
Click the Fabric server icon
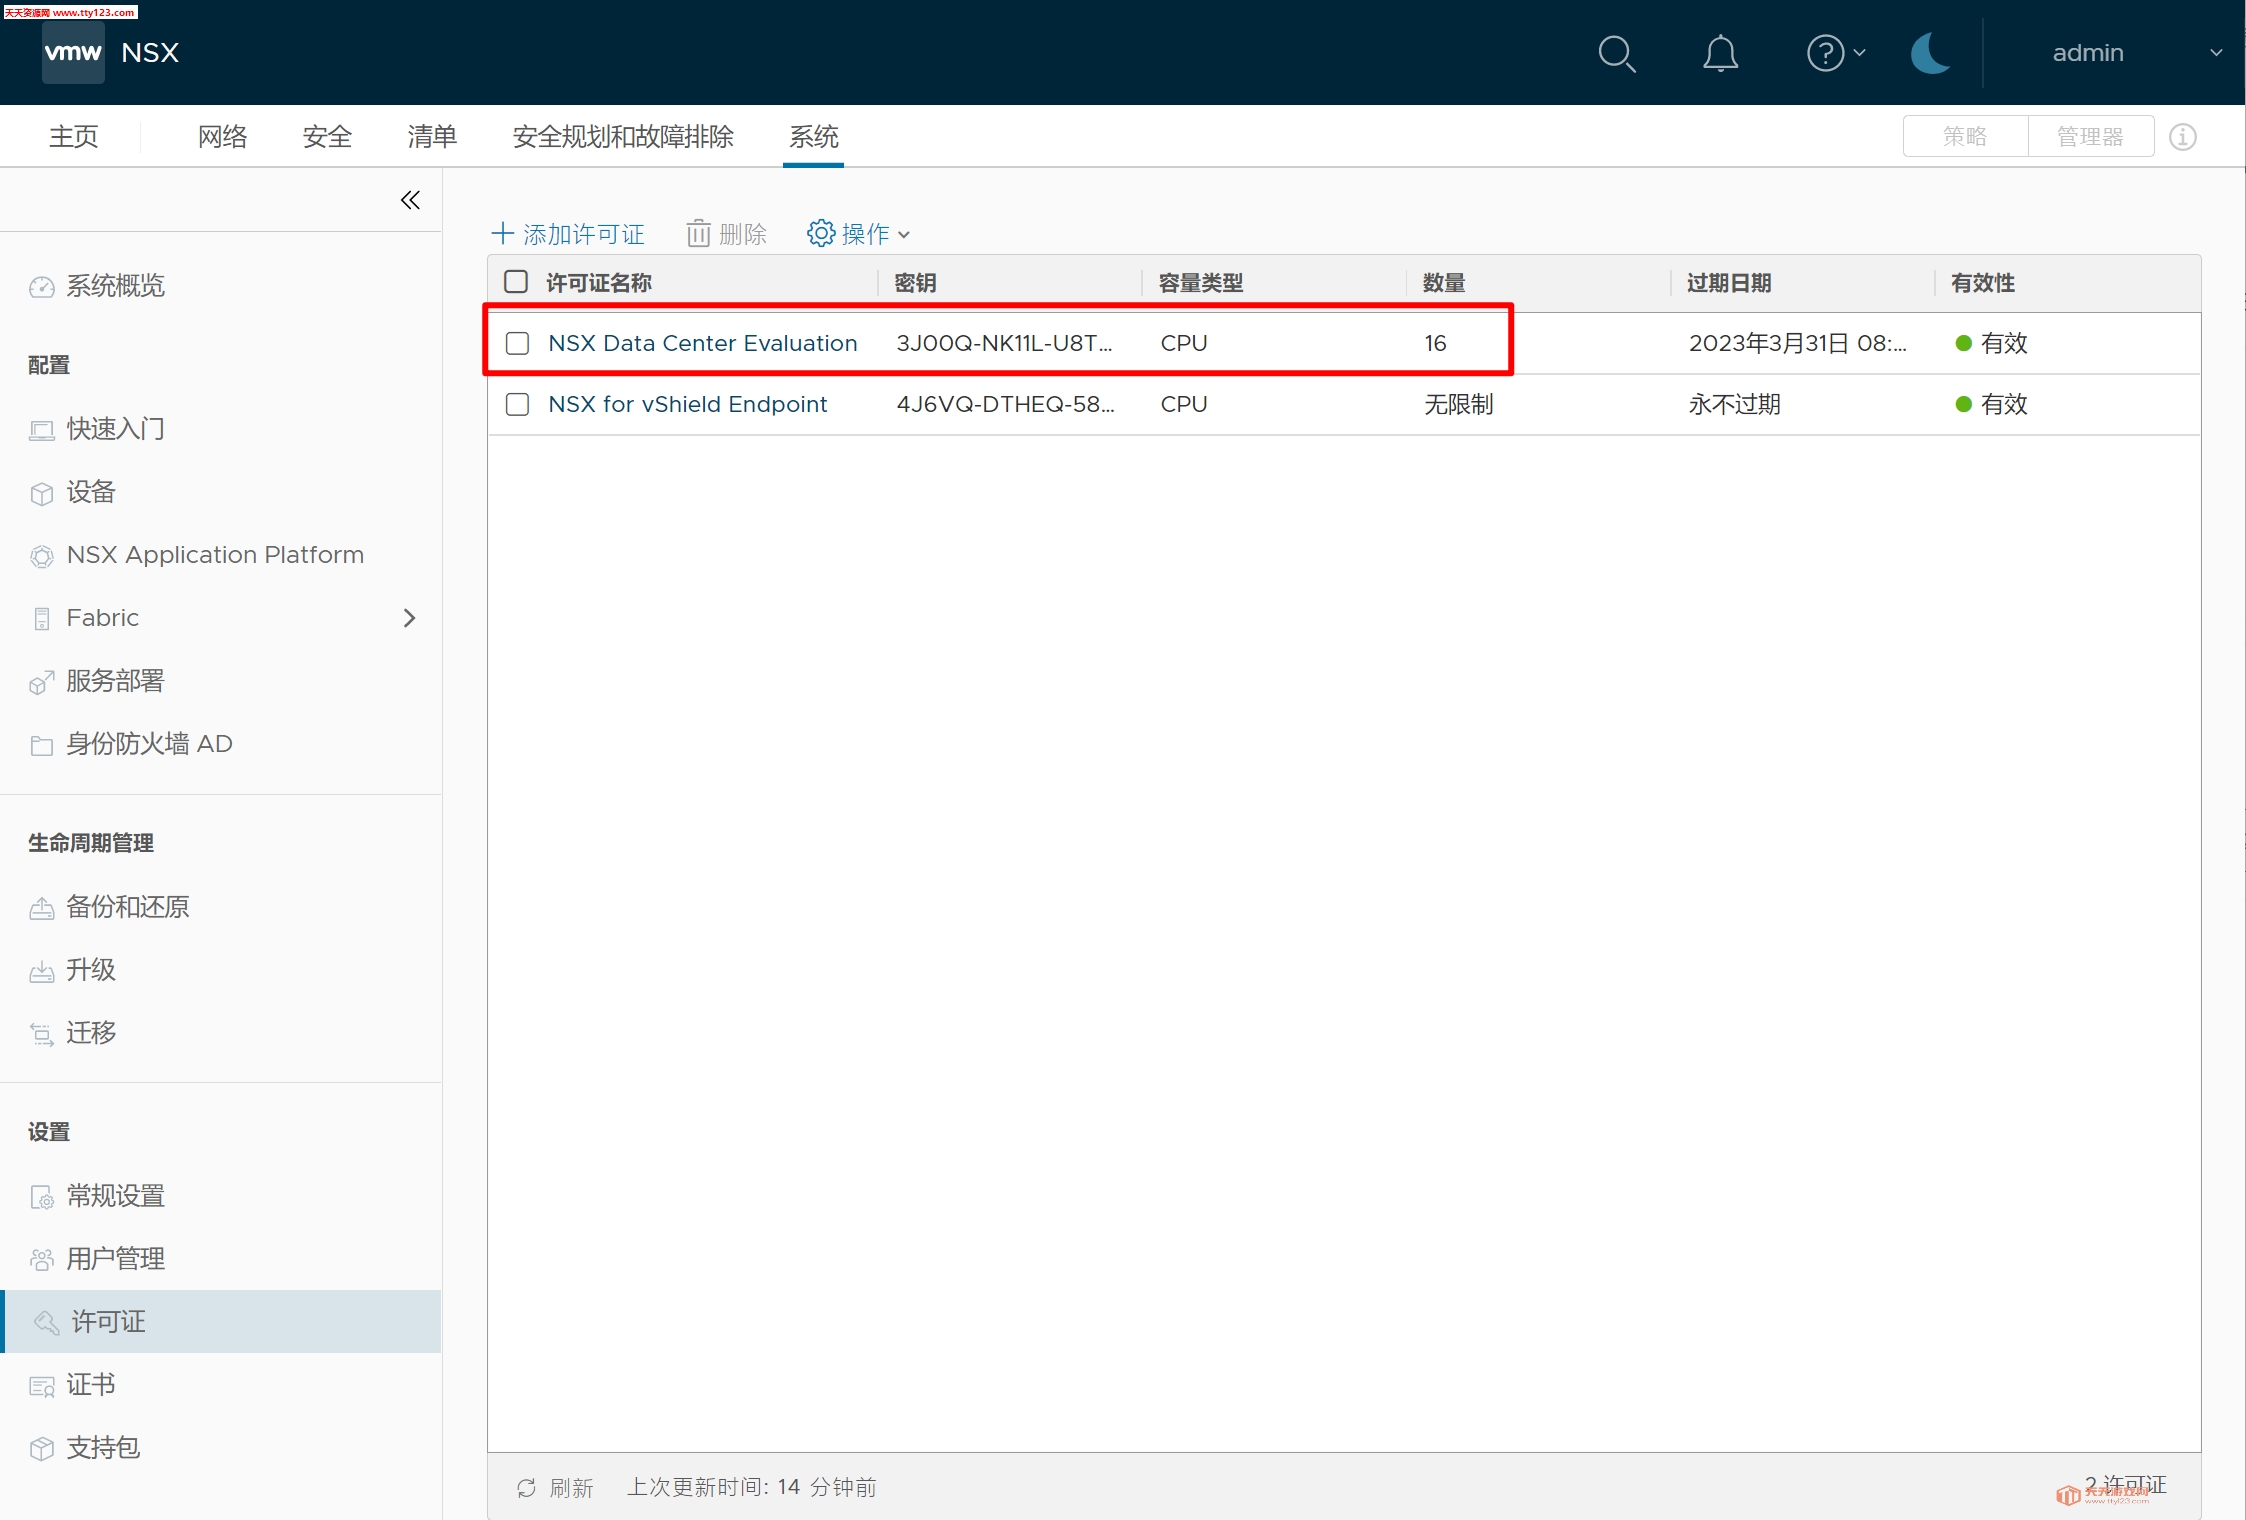coord(42,619)
